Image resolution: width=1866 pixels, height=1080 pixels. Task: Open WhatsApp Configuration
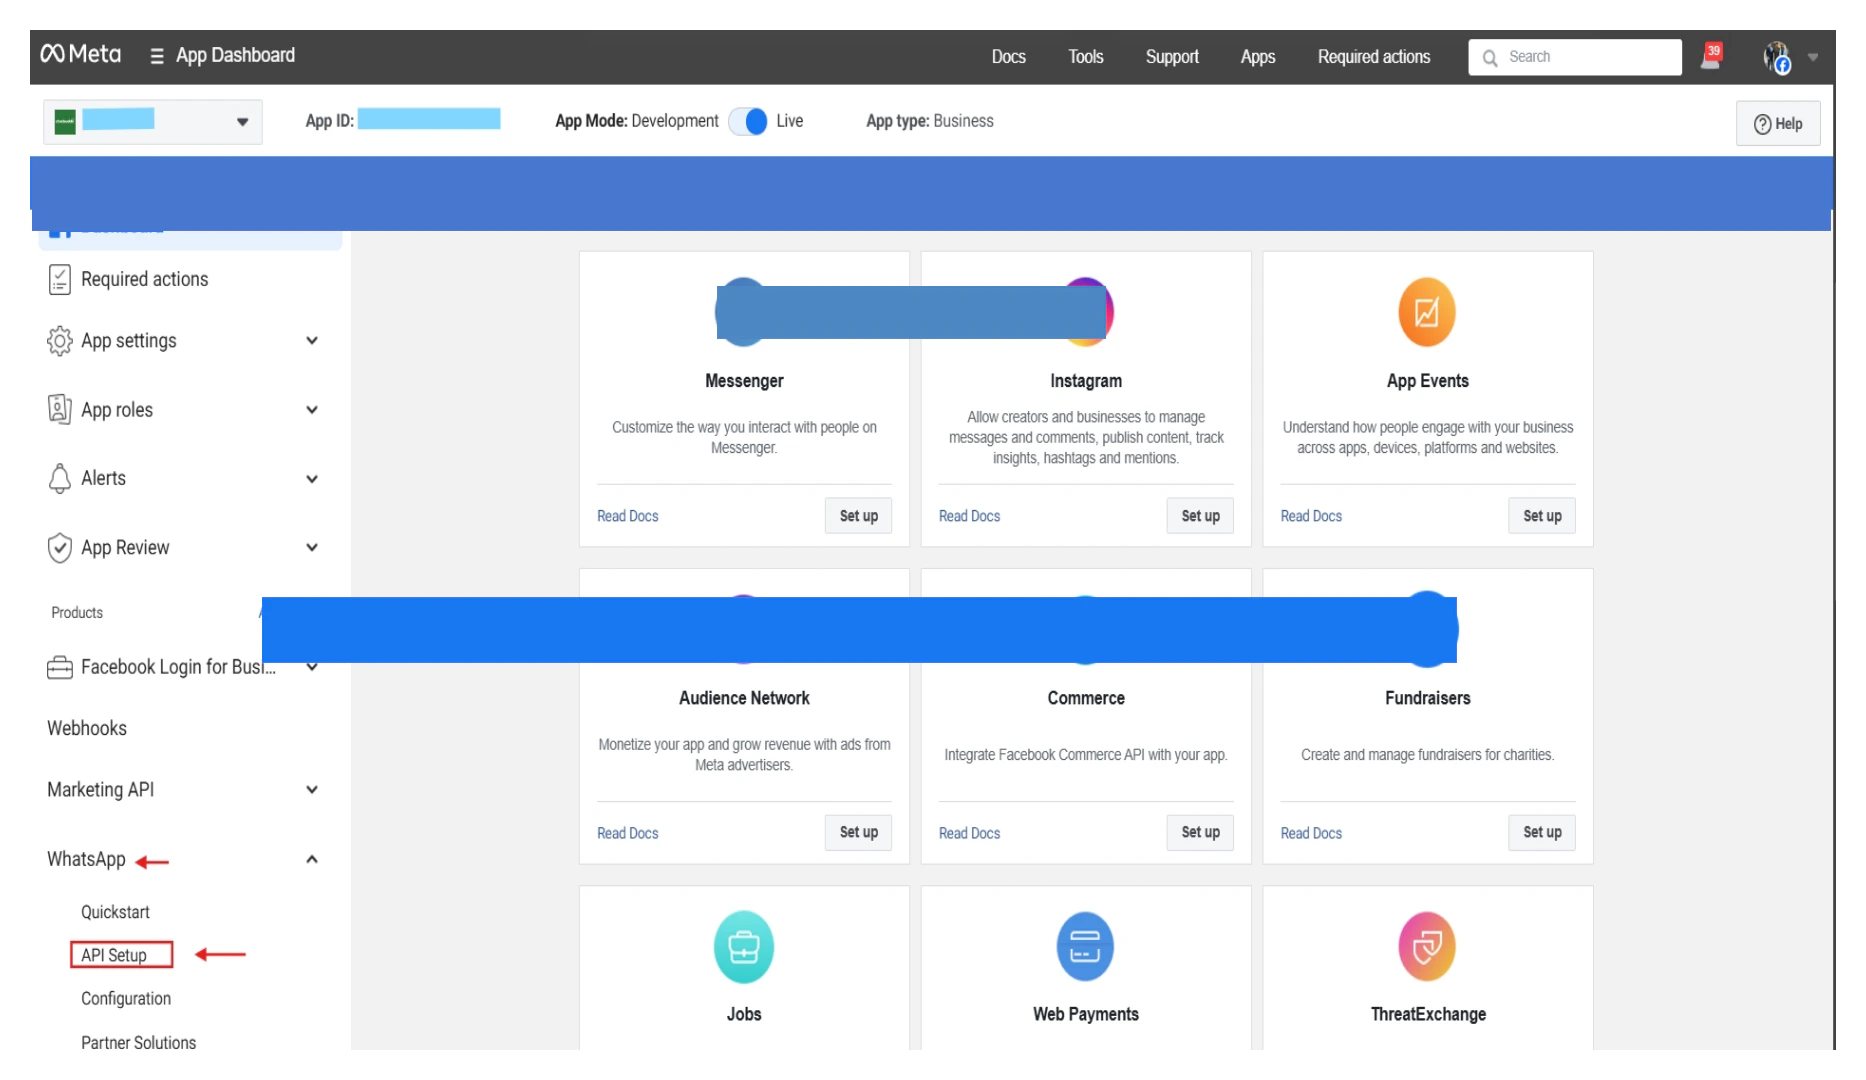(x=126, y=998)
